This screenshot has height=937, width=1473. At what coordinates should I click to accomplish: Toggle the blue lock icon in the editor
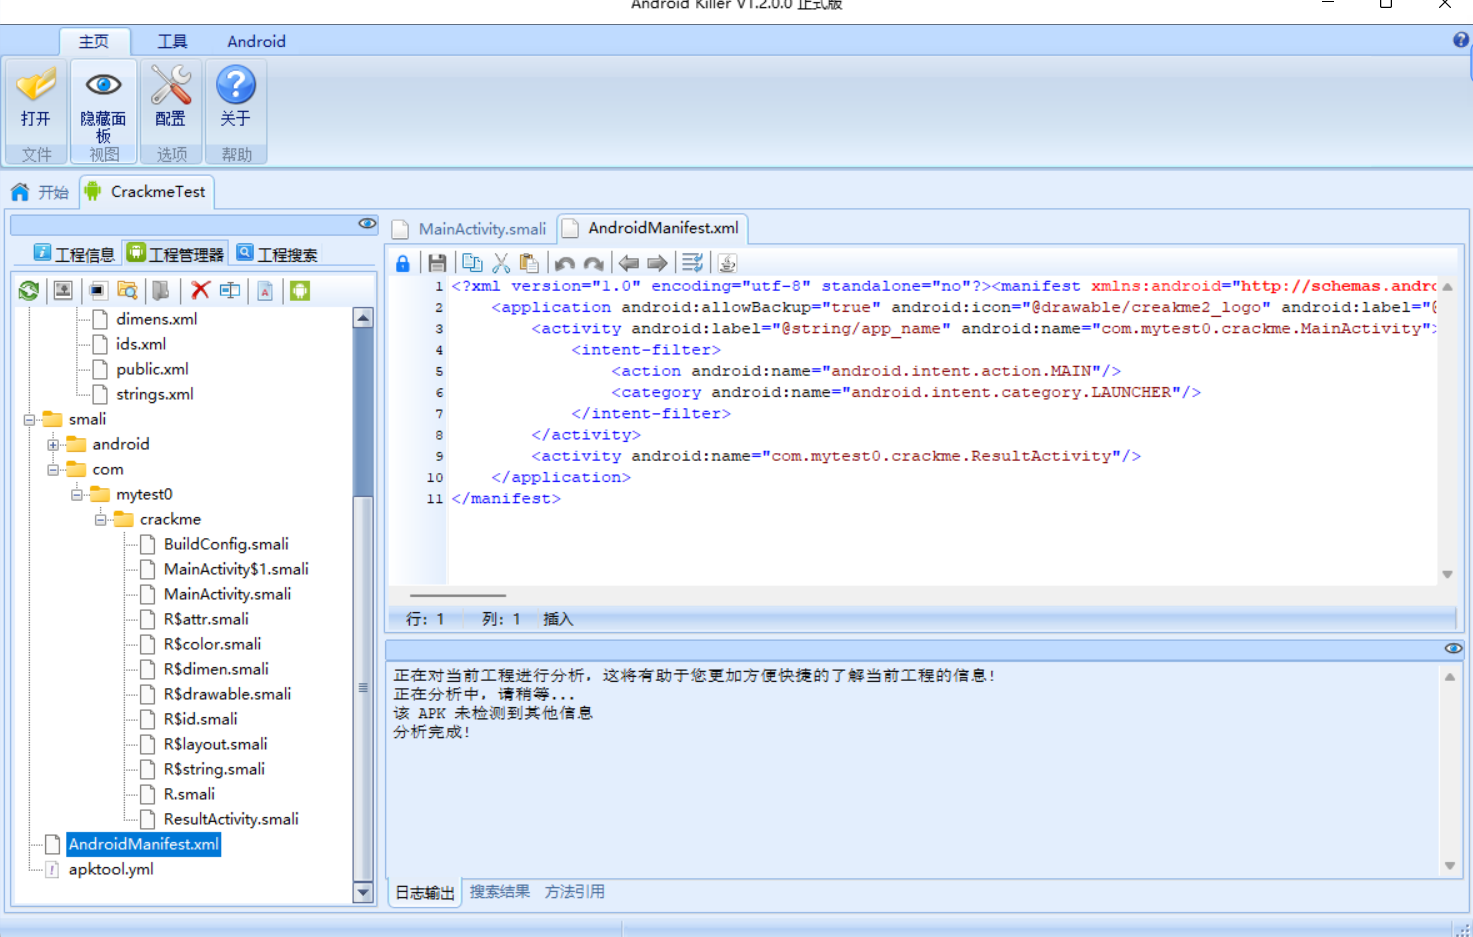tap(402, 263)
